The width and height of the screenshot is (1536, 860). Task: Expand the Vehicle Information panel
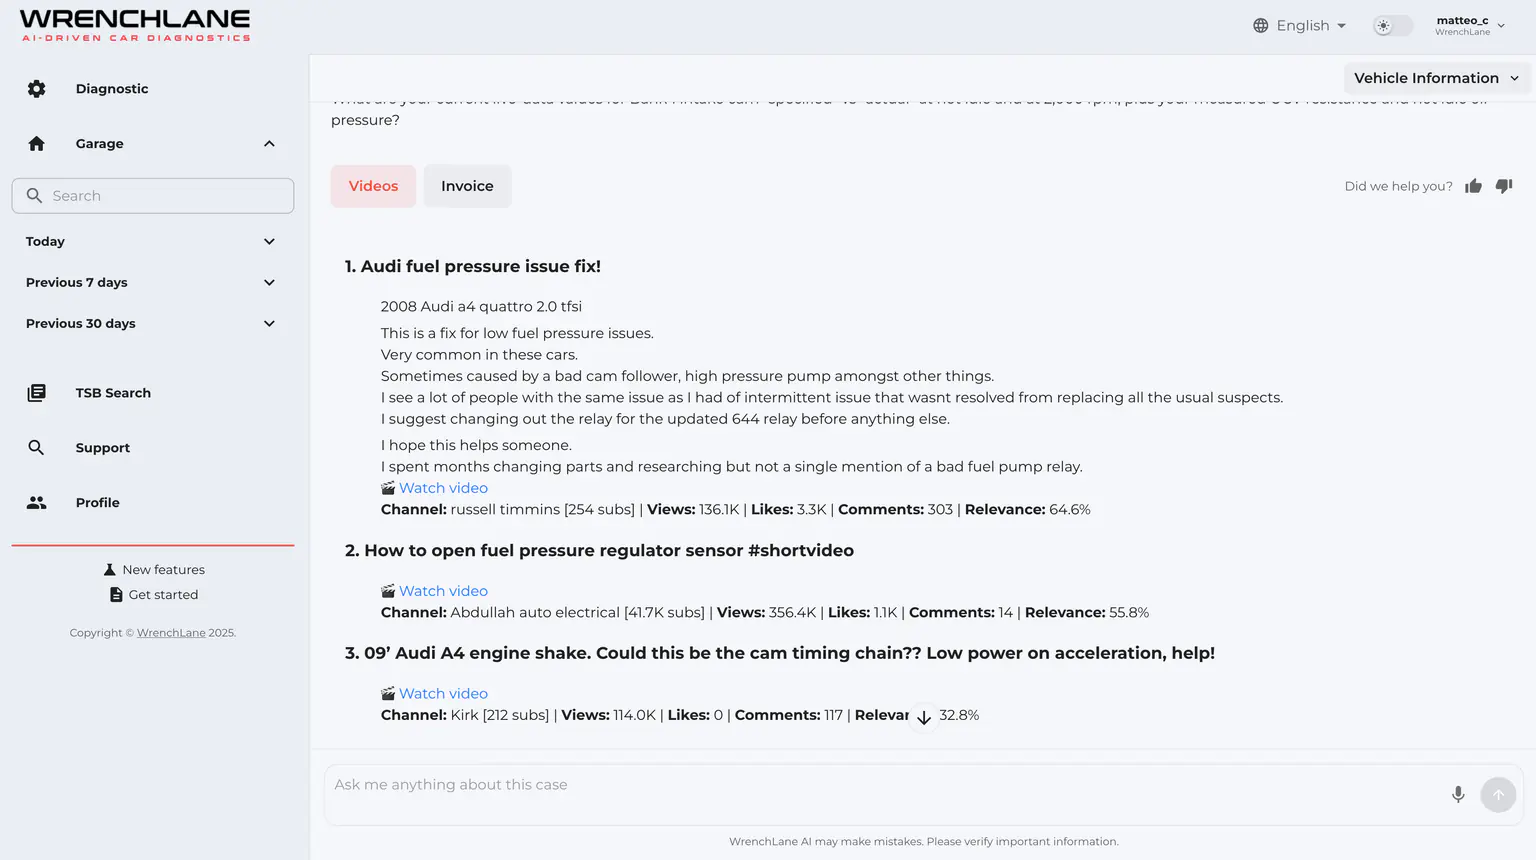tap(1436, 78)
